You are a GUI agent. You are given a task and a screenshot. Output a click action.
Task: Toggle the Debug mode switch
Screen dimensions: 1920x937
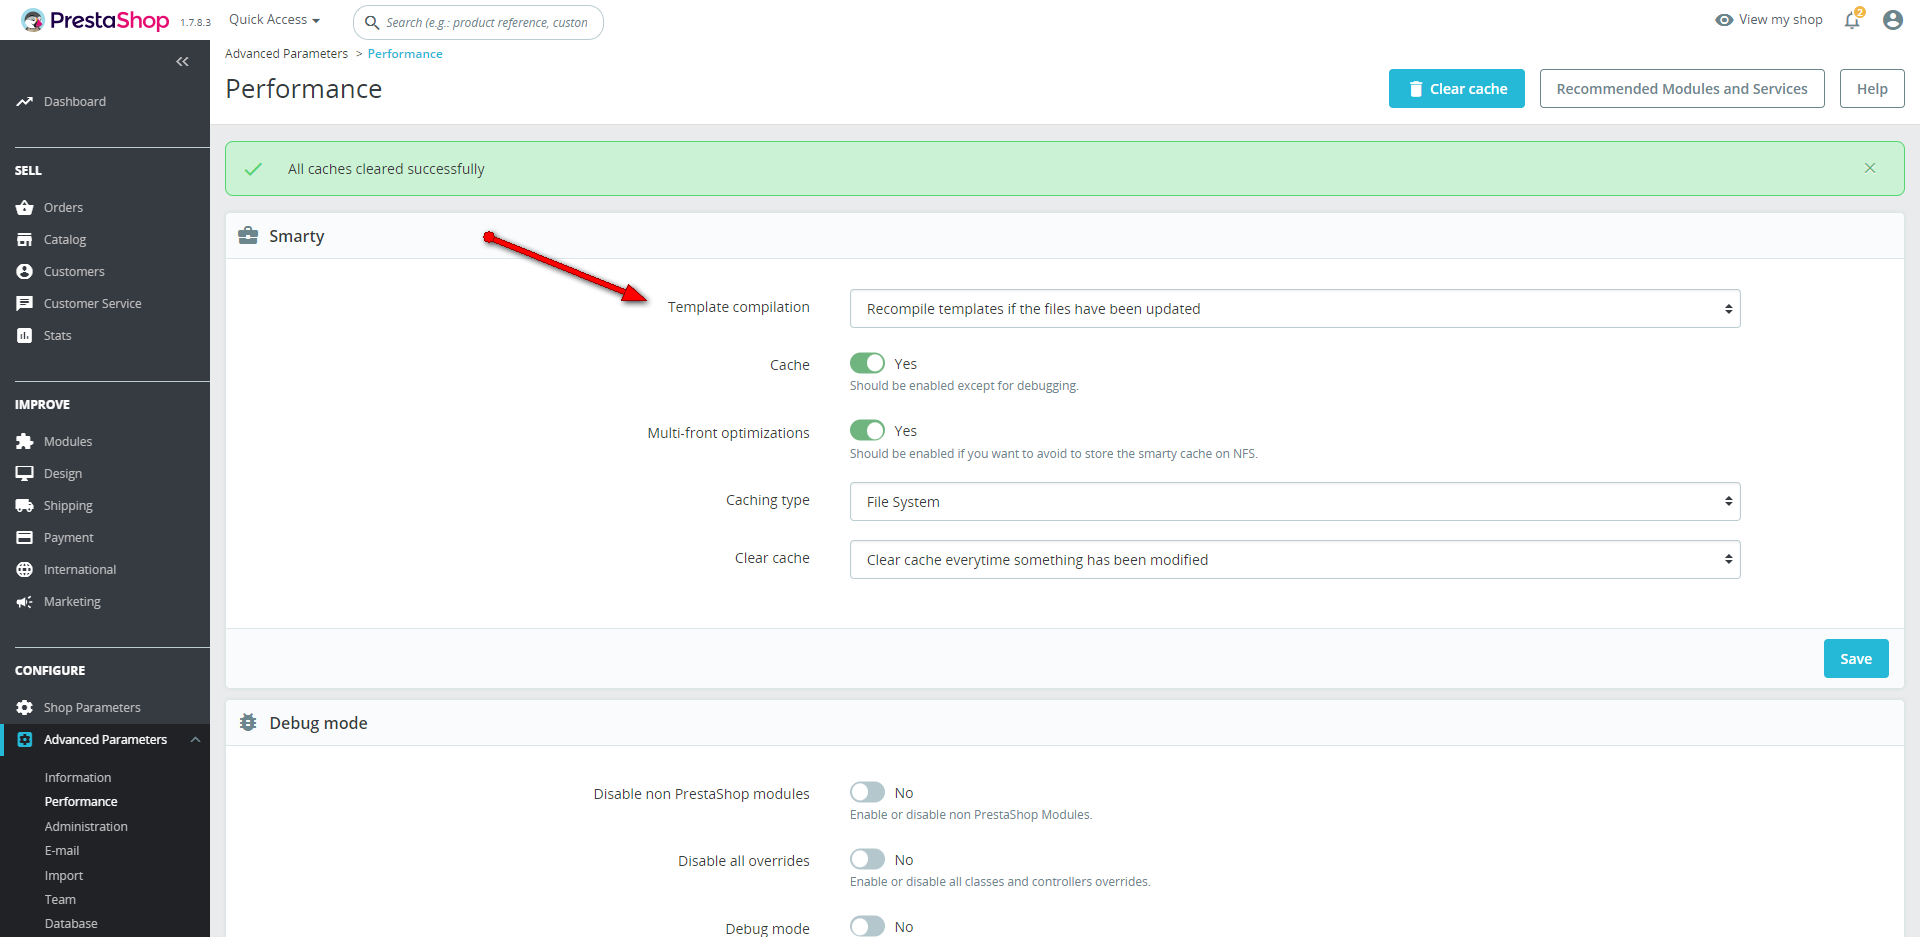click(x=867, y=926)
